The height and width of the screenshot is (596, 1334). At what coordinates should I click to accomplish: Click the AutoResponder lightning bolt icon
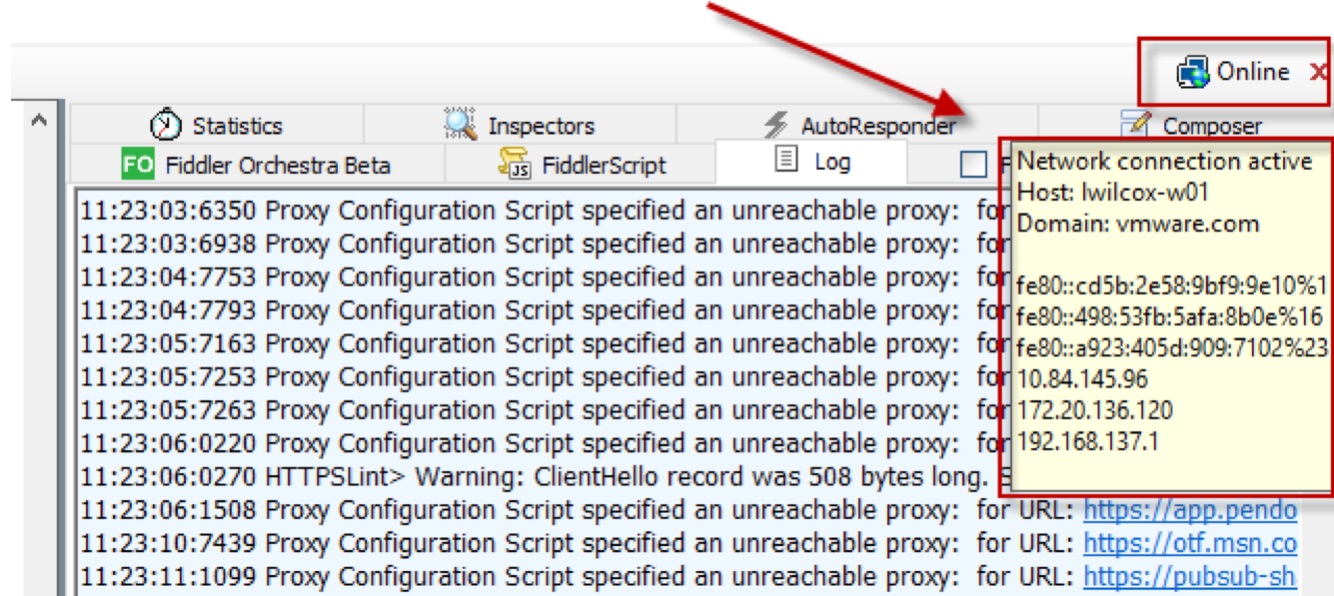point(776,126)
